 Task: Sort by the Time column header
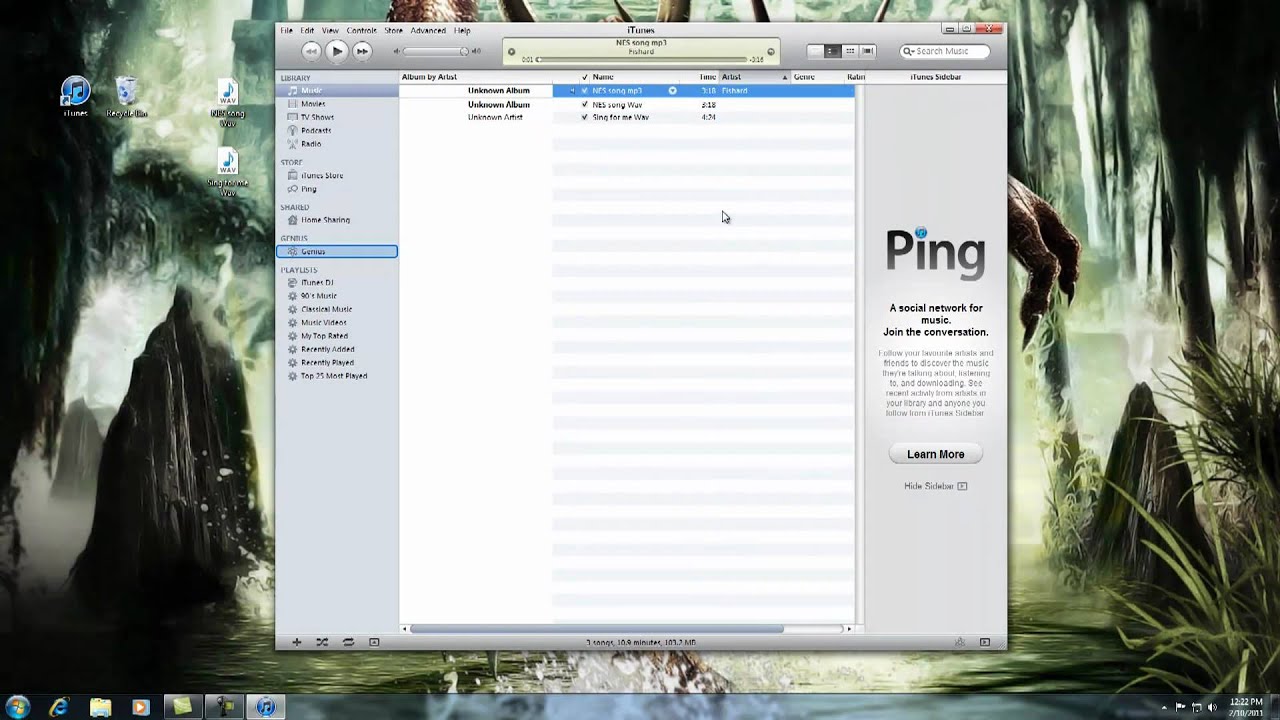[x=708, y=77]
